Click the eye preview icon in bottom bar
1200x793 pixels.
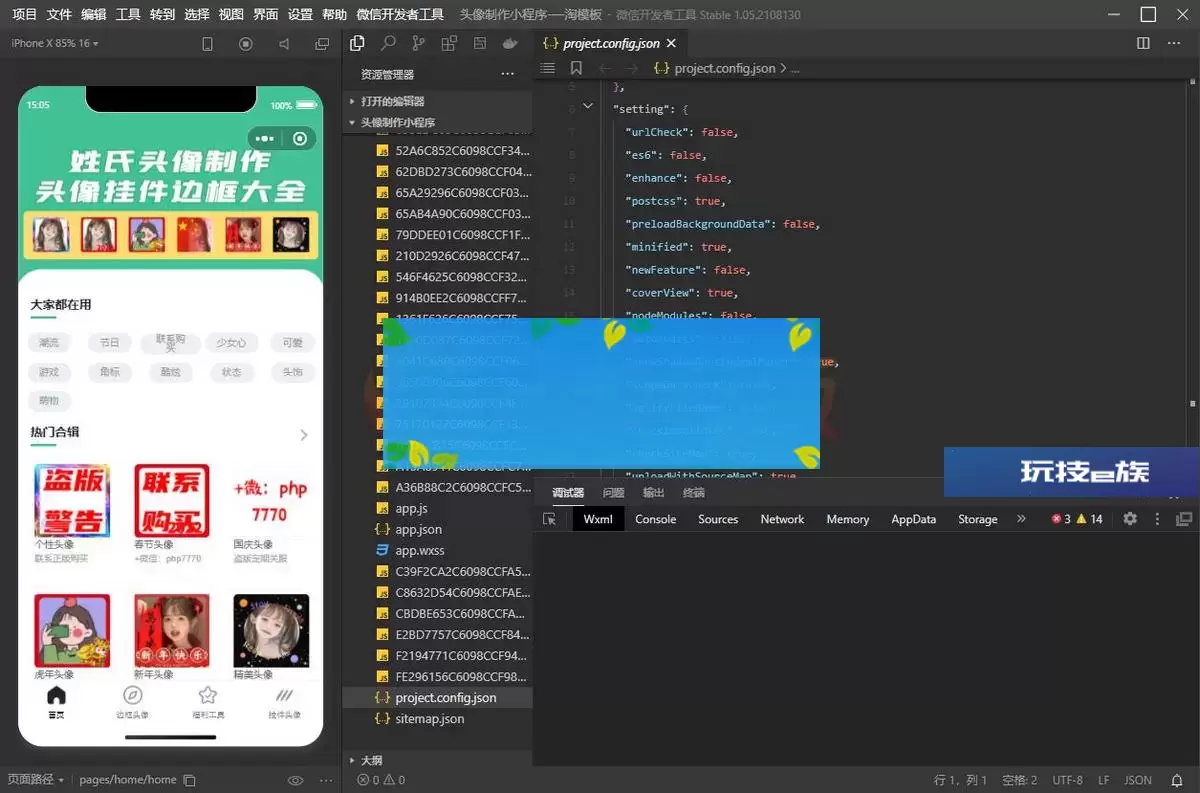pos(295,780)
